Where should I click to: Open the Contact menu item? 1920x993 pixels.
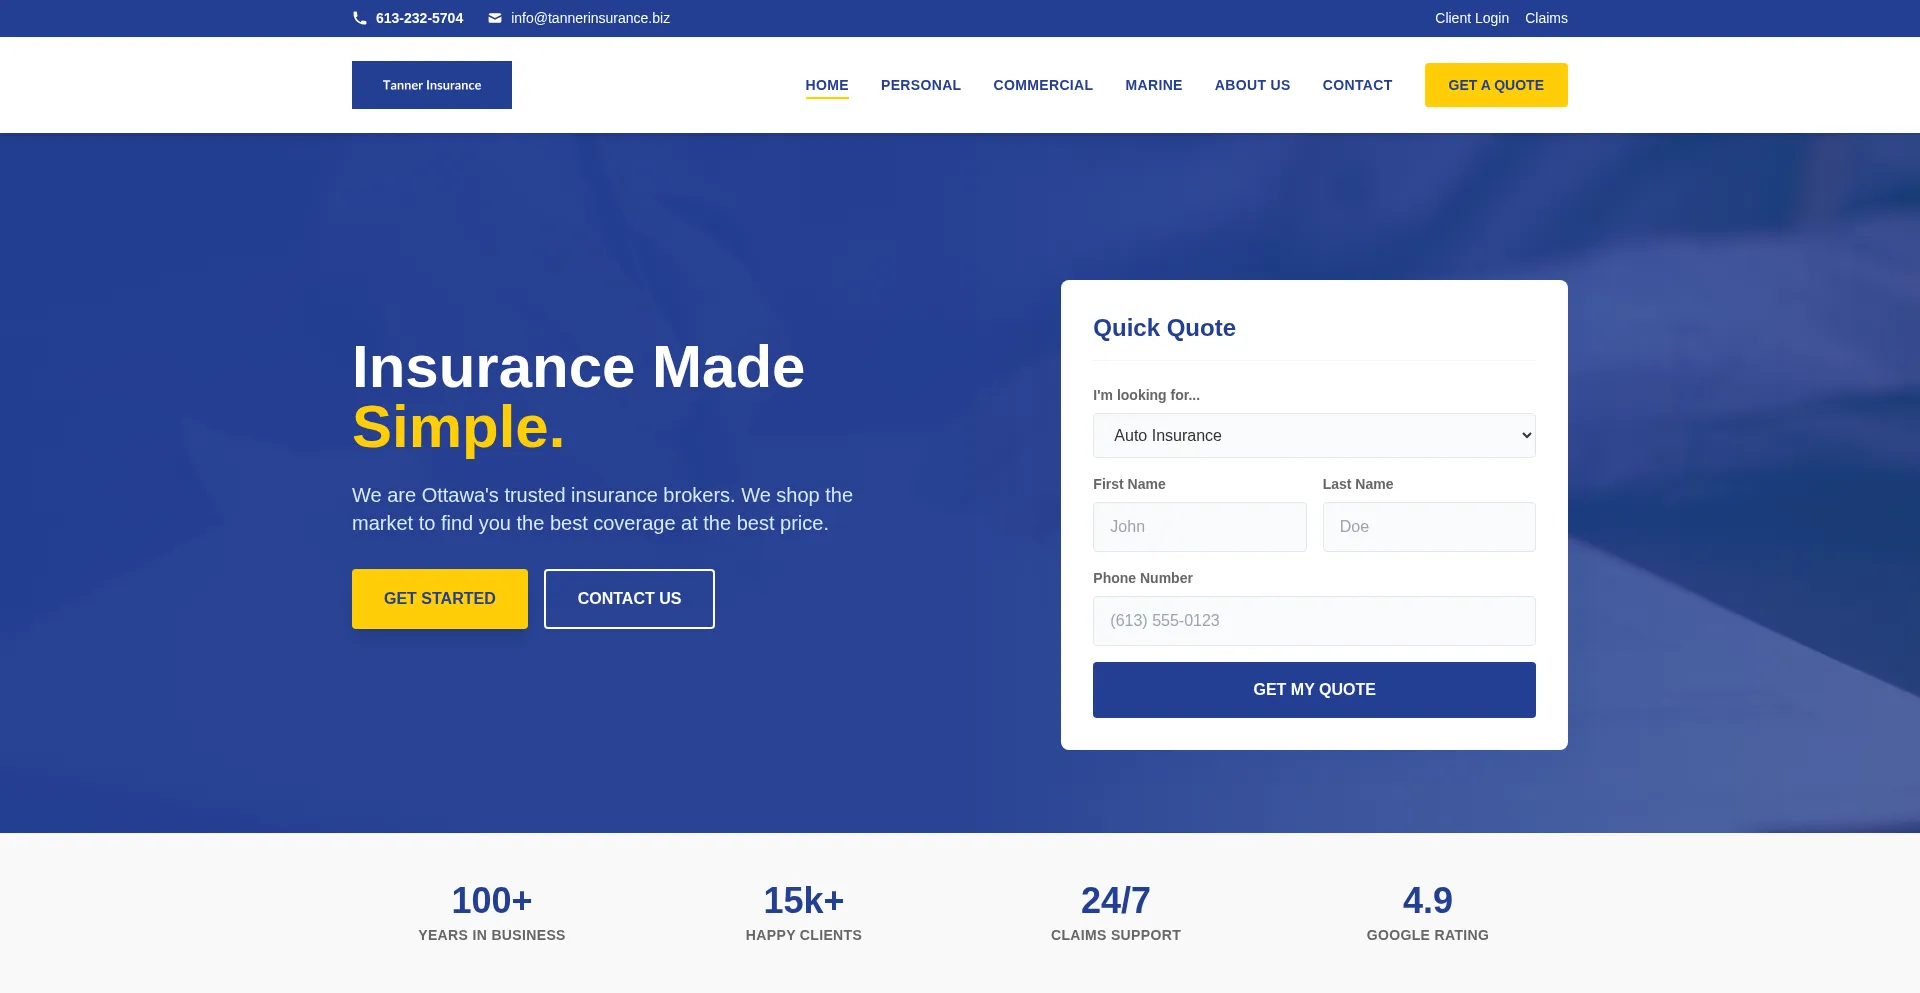pos(1357,85)
